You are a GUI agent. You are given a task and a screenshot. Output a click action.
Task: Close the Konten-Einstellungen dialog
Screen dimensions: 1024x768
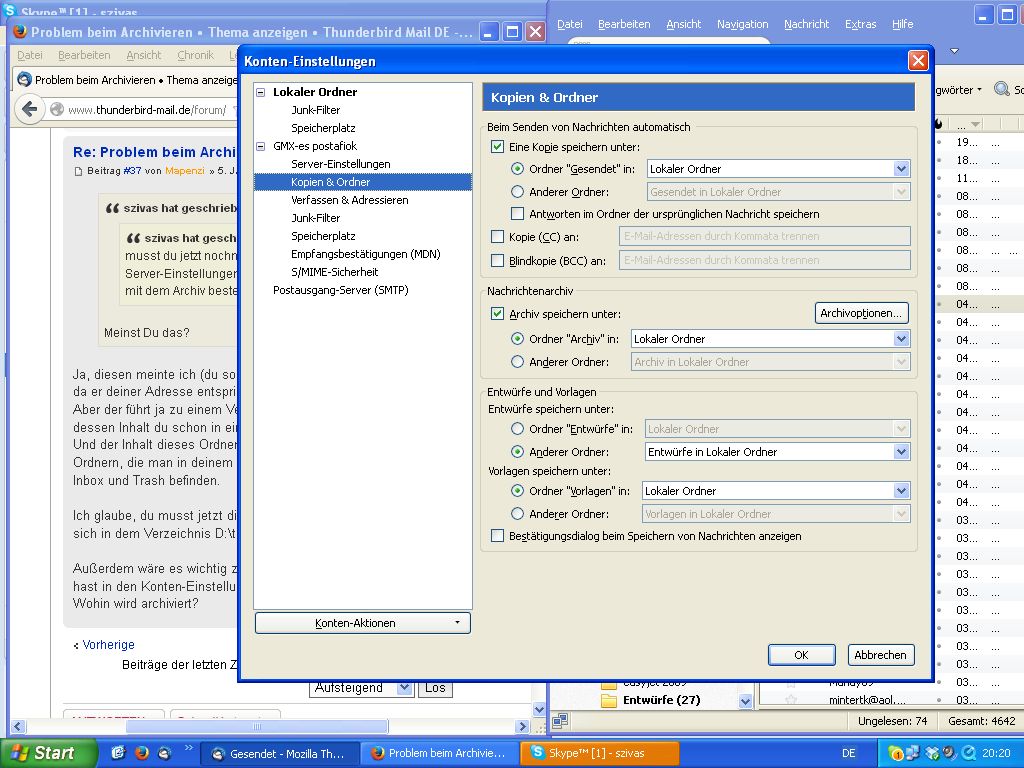[918, 61]
